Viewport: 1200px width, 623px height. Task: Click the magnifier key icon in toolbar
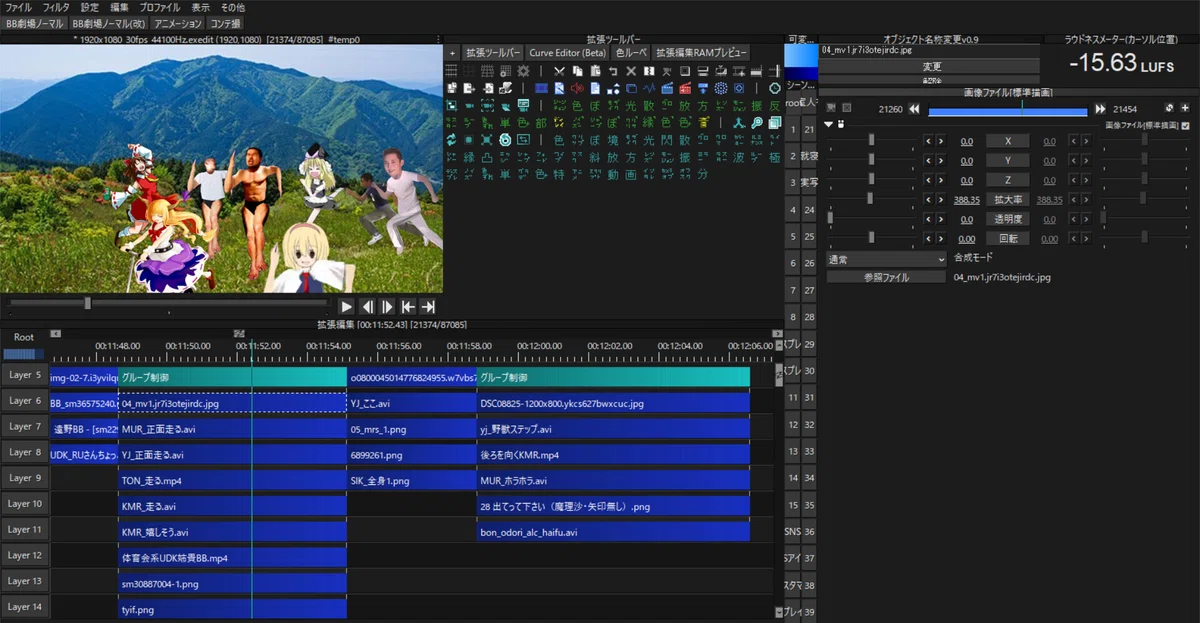point(756,123)
